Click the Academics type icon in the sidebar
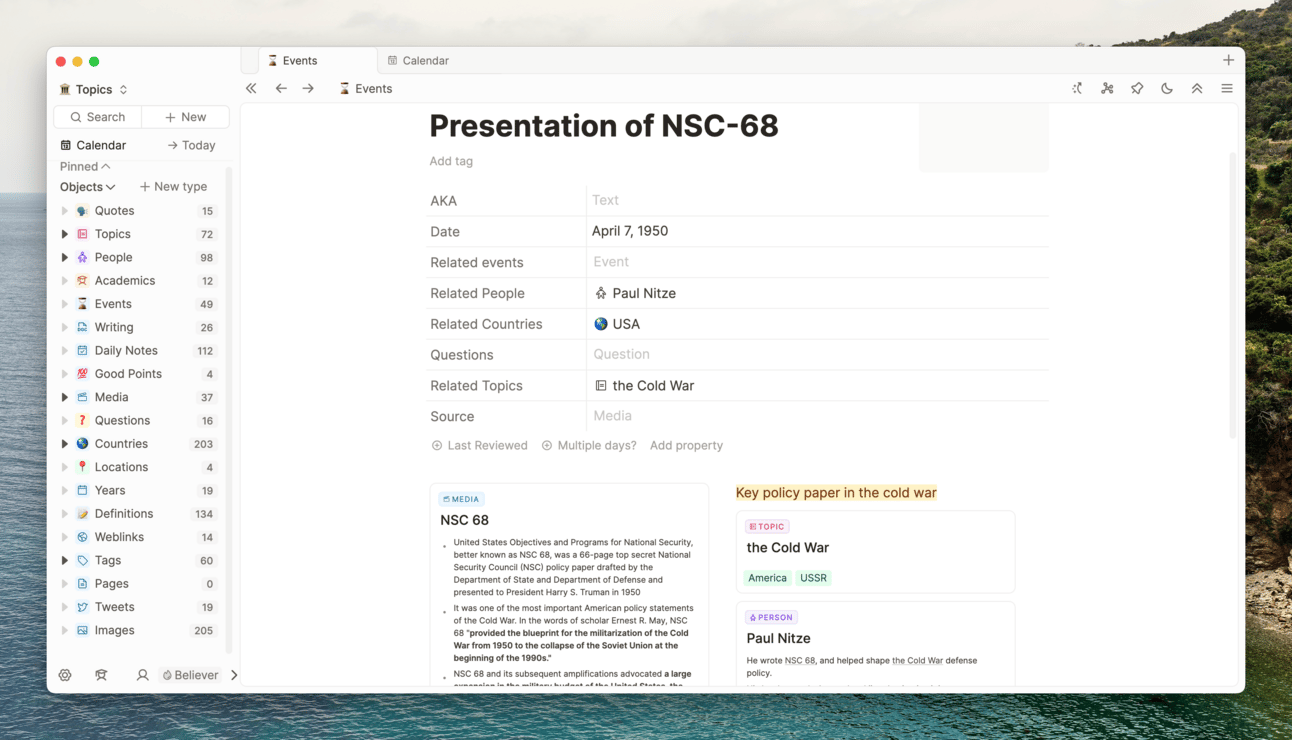 click(82, 281)
